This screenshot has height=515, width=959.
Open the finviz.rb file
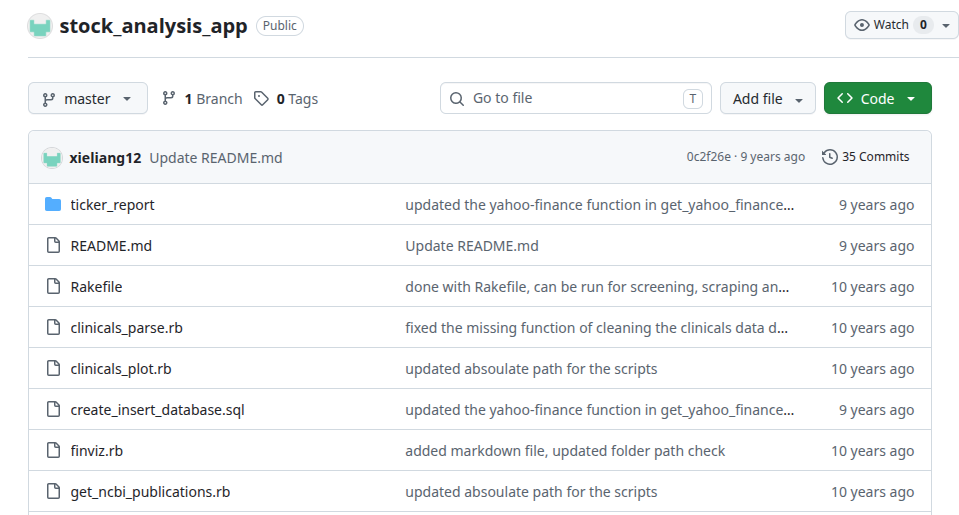[97, 451]
